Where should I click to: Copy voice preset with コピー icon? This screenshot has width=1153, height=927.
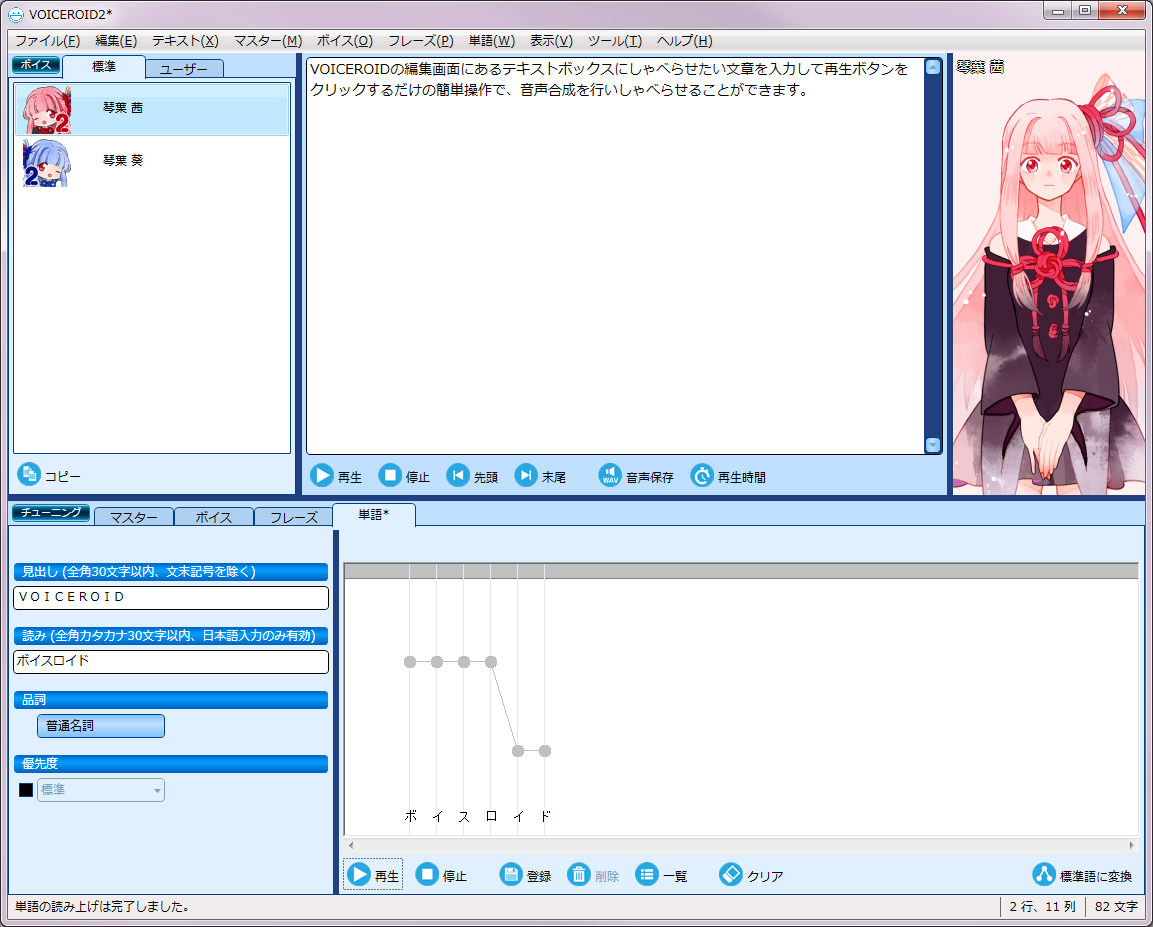29,475
